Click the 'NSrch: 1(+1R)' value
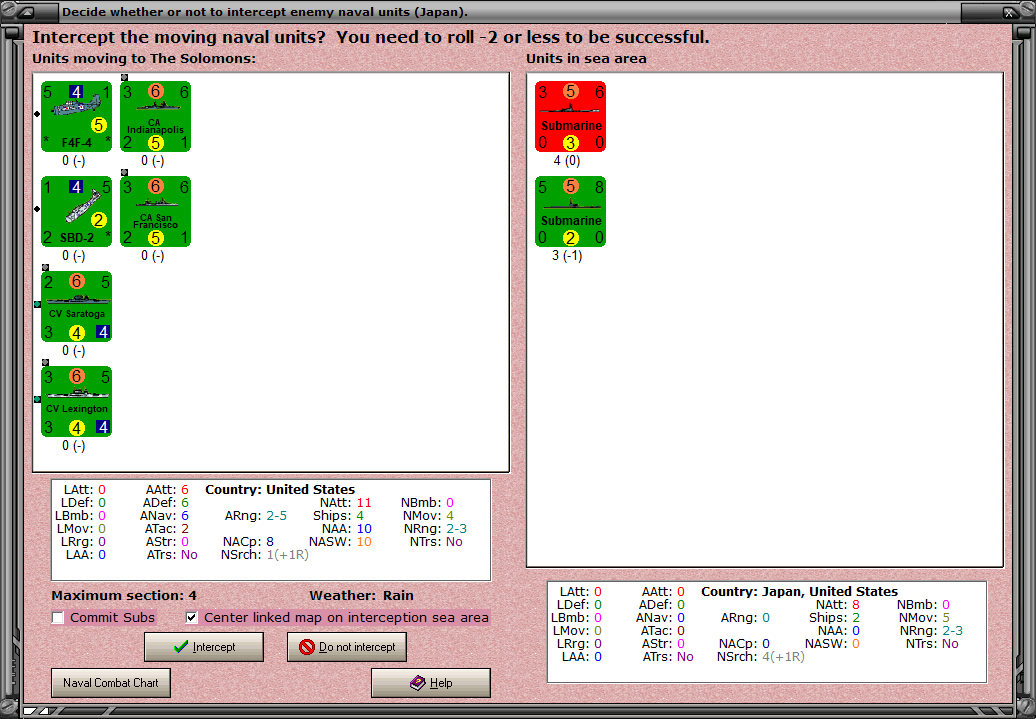 265,554
